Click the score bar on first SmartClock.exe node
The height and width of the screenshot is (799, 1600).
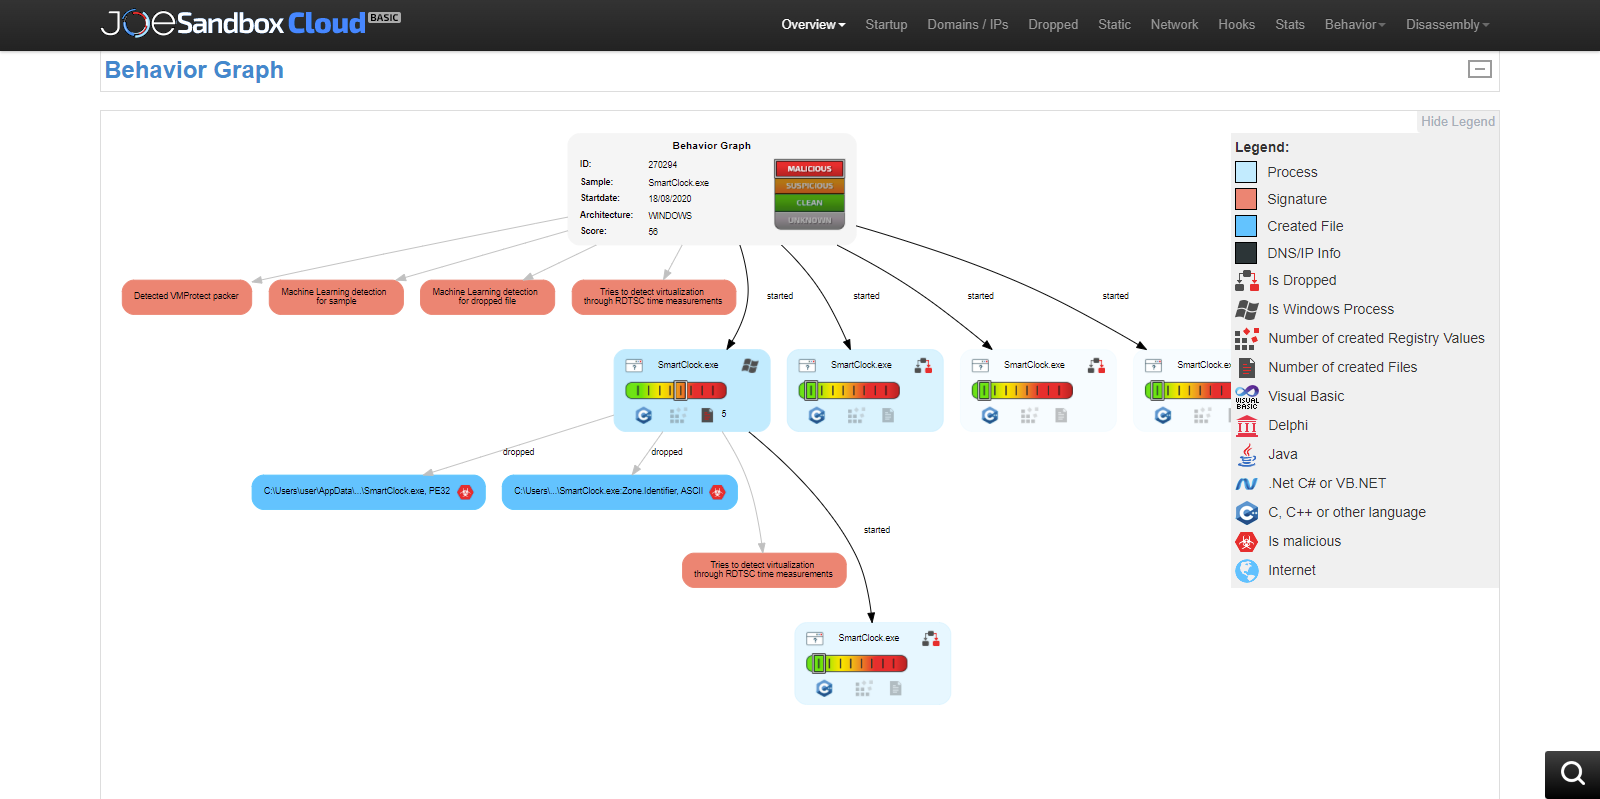point(676,391)
